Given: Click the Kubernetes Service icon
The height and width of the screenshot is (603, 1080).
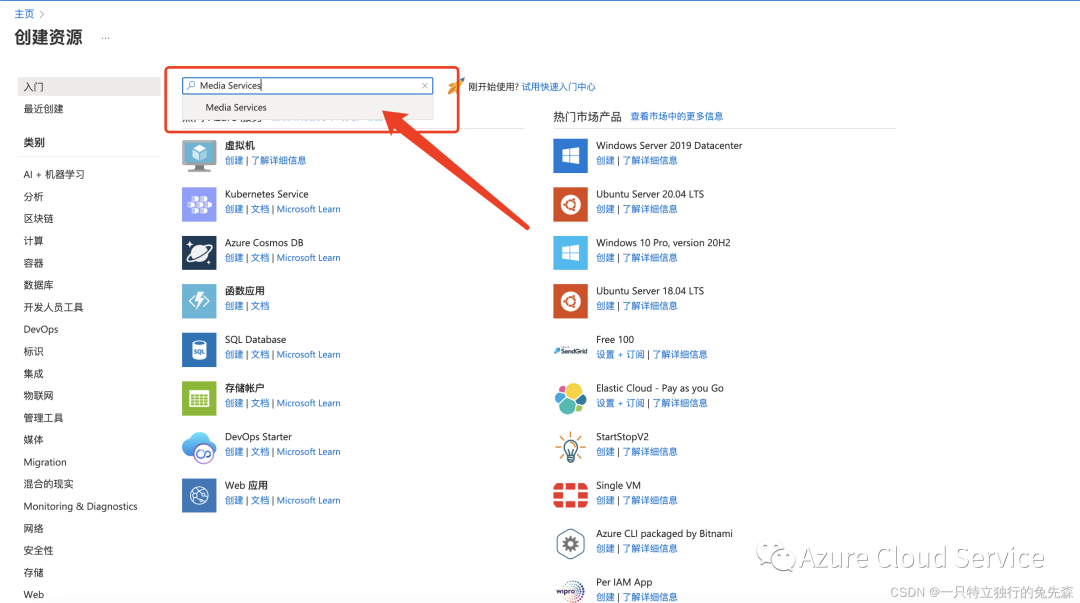Looking at the screenshot, I should (199, 204).
